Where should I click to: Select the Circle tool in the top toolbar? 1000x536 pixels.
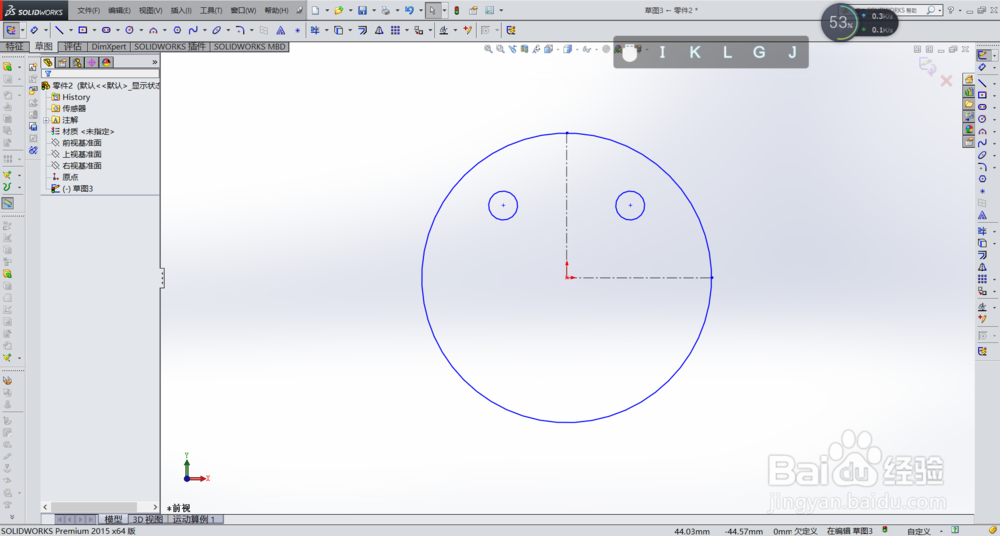[x=129, y=30]
